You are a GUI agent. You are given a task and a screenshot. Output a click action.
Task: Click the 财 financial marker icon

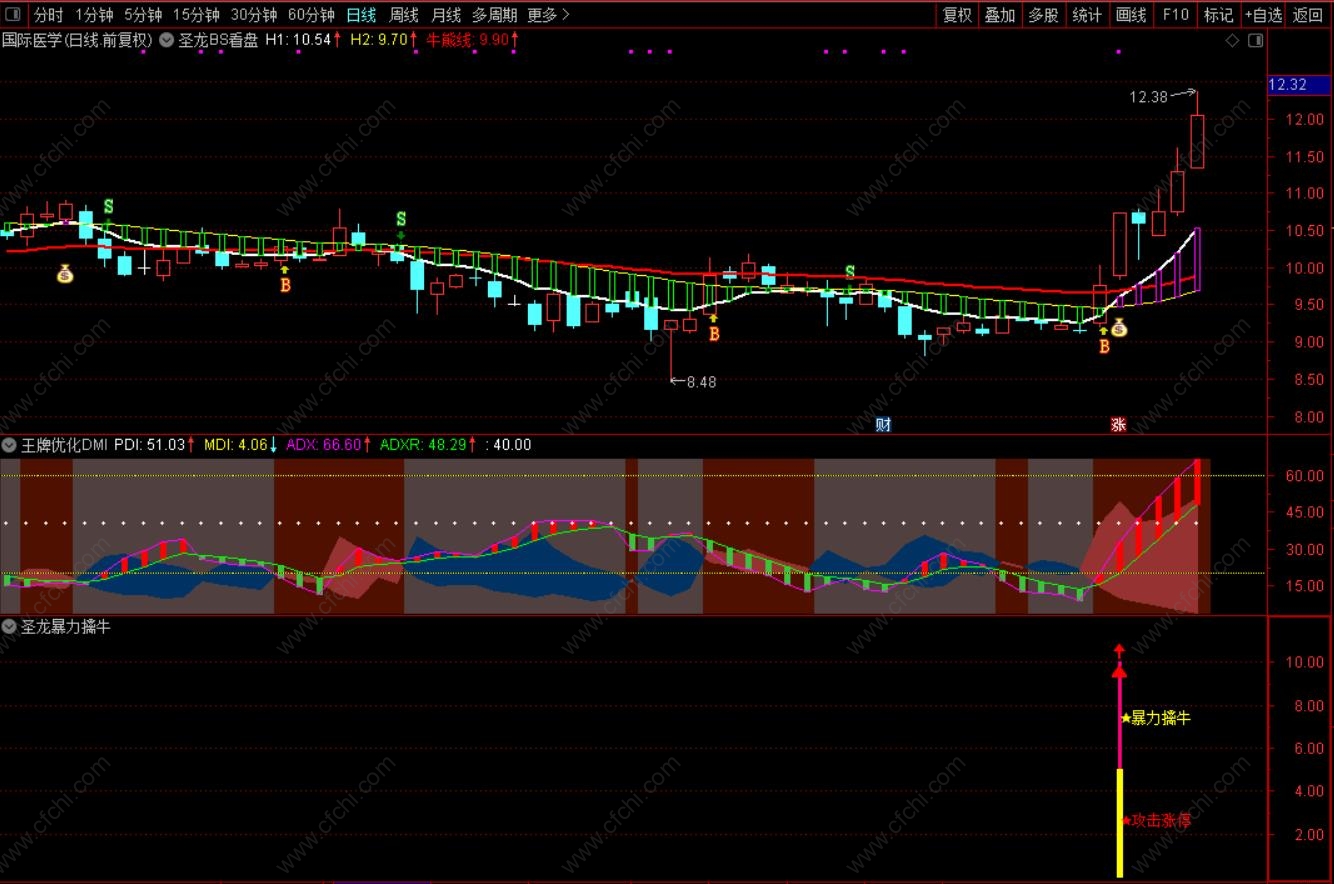click(x=883, y=424)
